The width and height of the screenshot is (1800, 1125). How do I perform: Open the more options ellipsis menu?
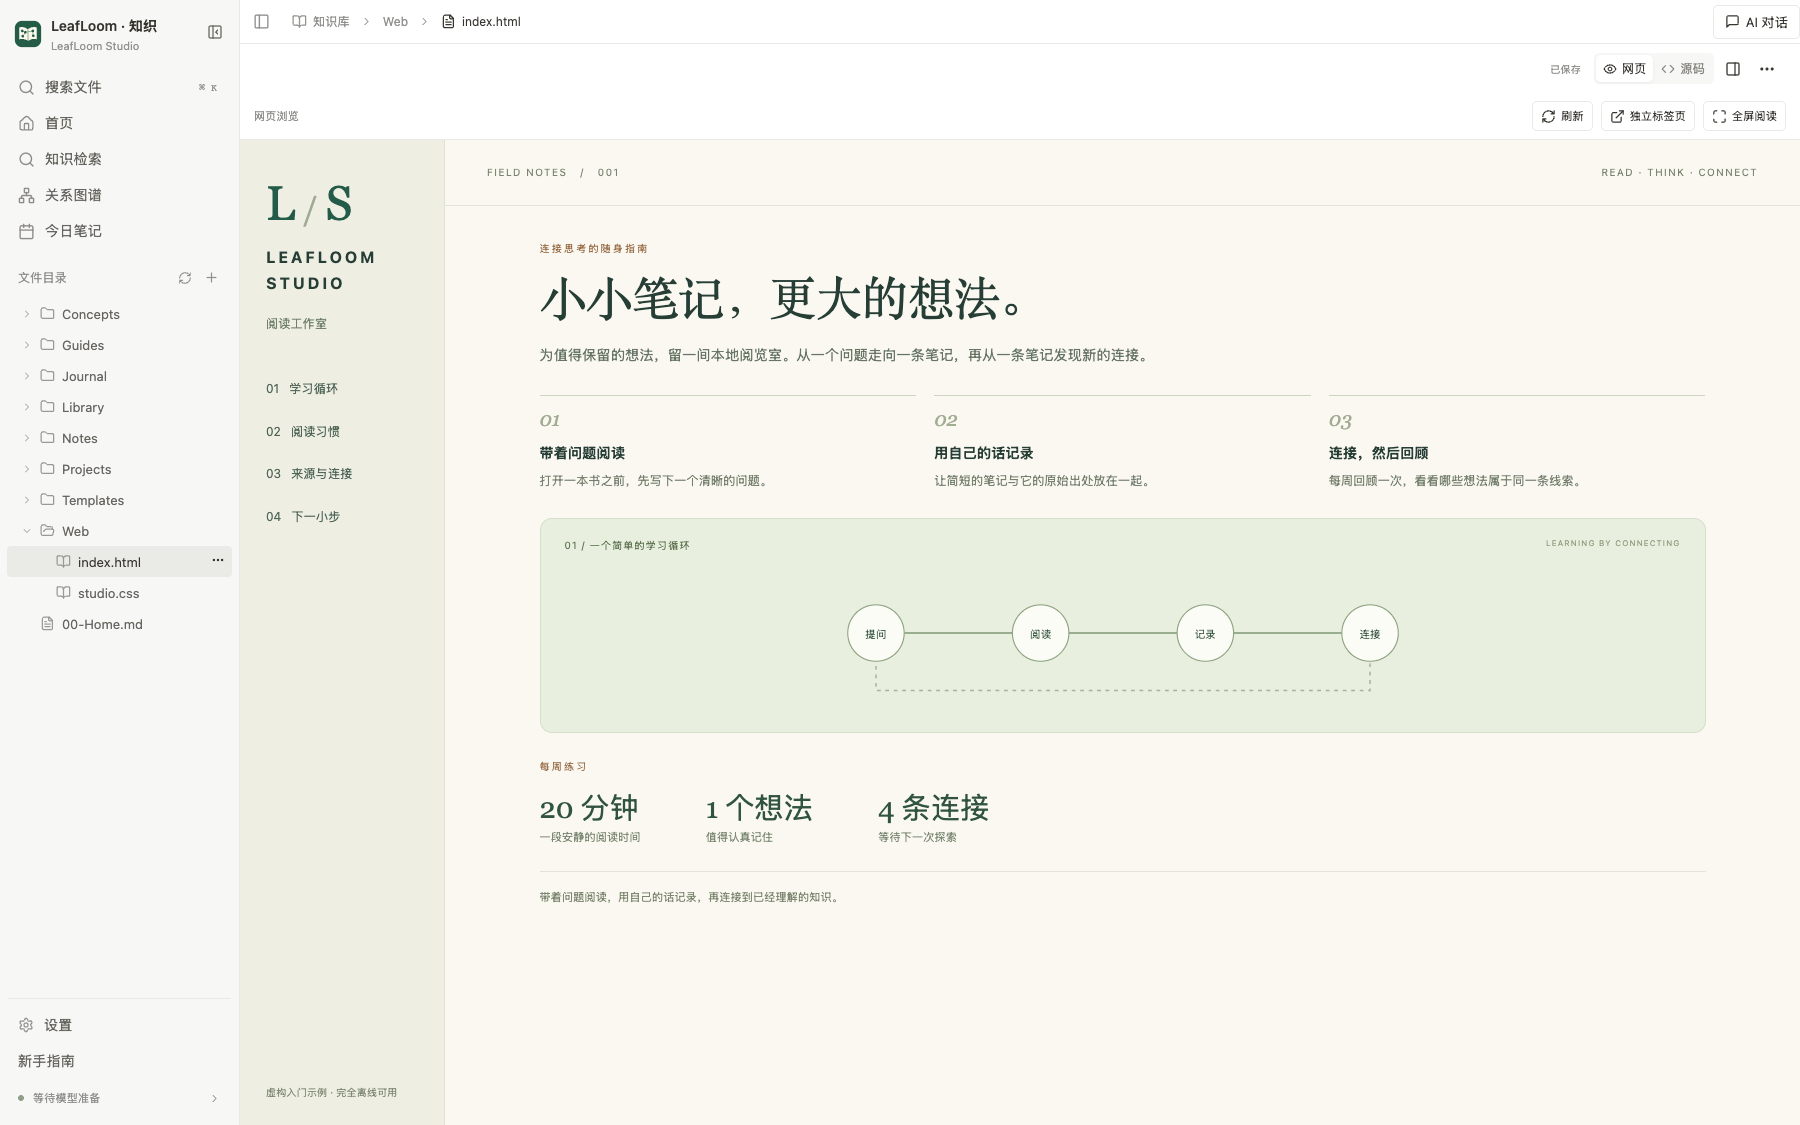(1767, 69)
